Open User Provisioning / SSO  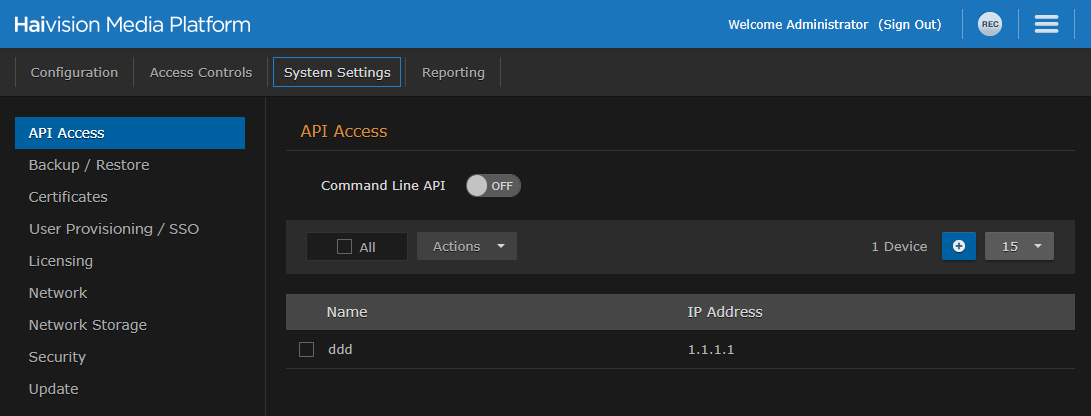pos(114,229)
